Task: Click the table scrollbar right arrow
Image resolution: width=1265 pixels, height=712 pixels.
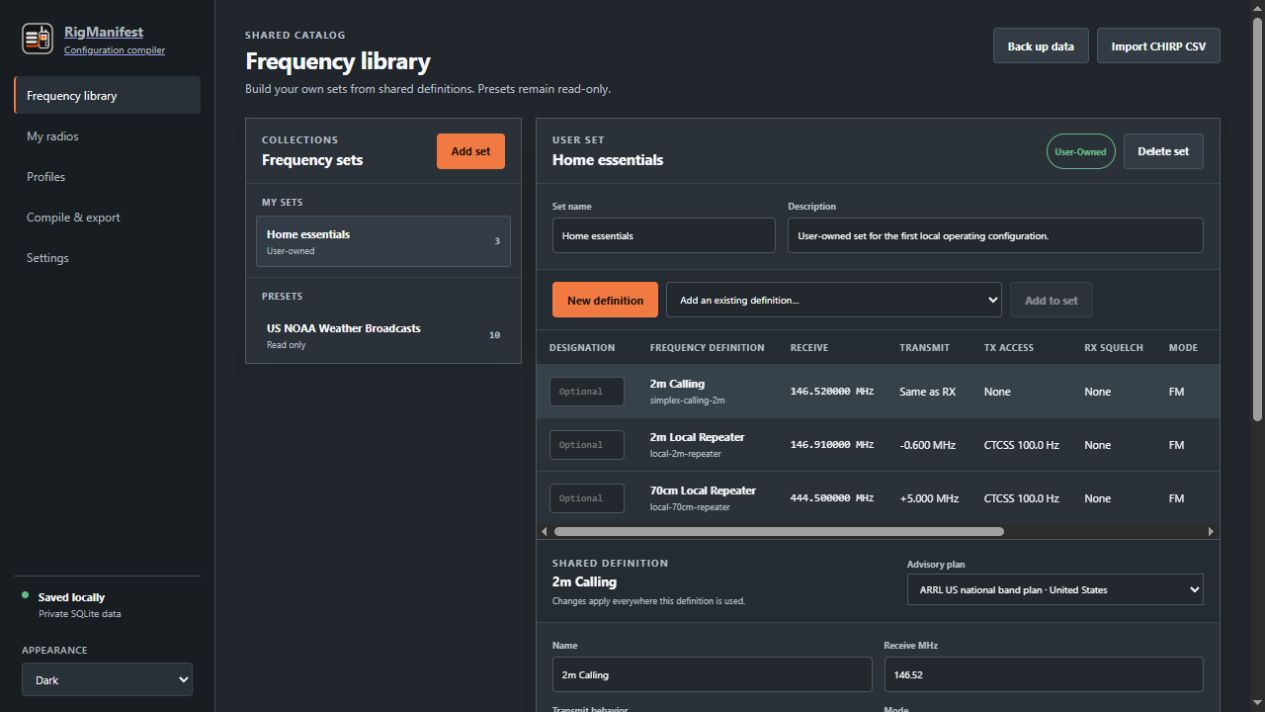Action: click(1212, 532)
